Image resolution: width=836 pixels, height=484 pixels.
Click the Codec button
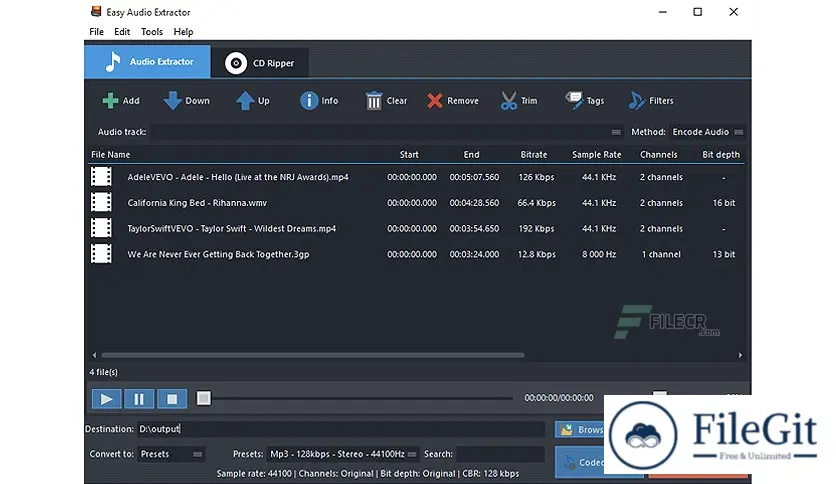pos(580,462)
